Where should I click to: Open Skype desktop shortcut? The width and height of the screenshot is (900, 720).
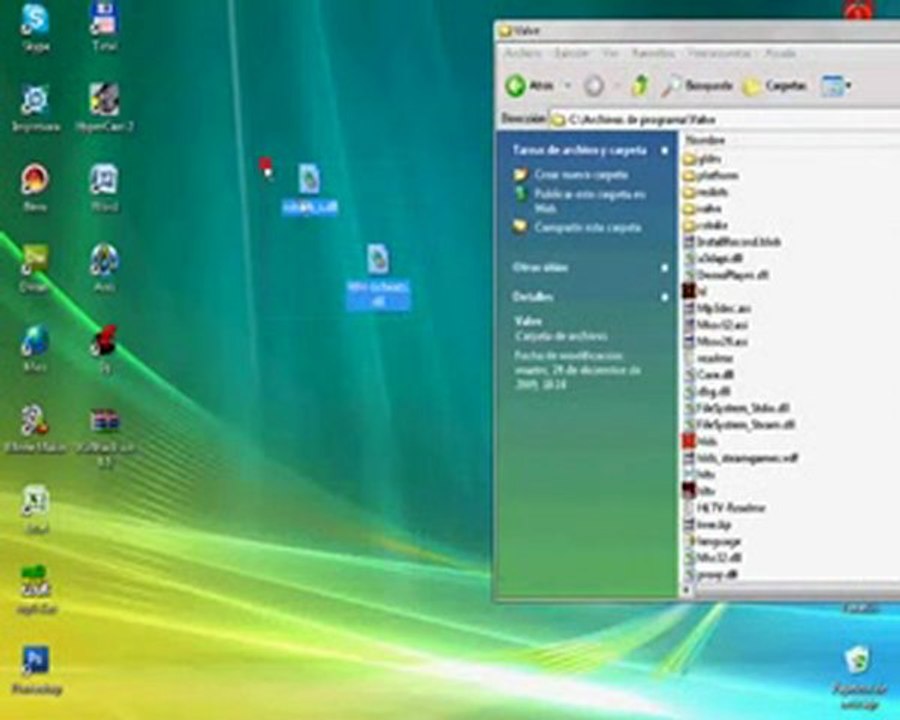point(35,28)
